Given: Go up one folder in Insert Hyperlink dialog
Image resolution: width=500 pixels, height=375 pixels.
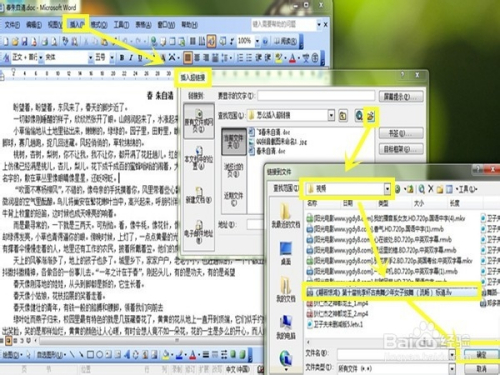Looking at the screenshot, I should coord(343,116).
